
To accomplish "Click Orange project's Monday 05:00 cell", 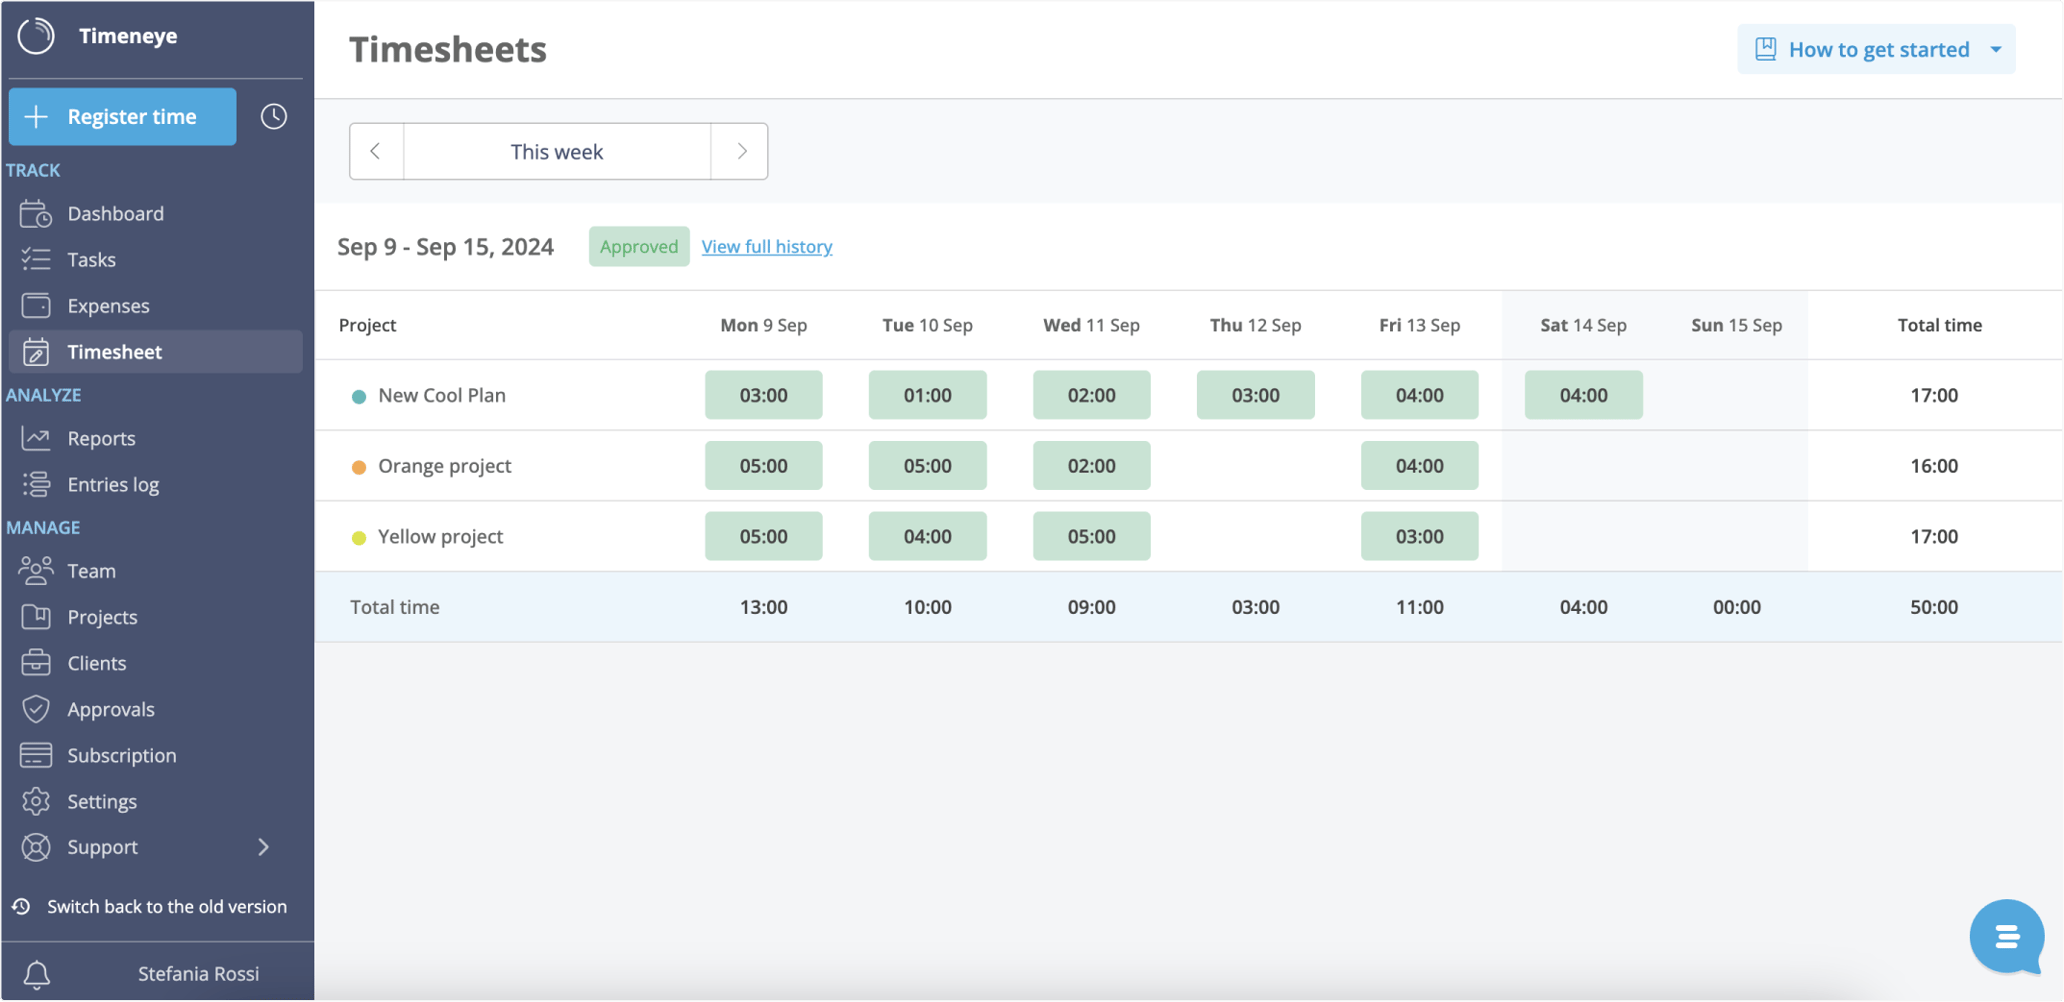I will (x=763, y=465).
